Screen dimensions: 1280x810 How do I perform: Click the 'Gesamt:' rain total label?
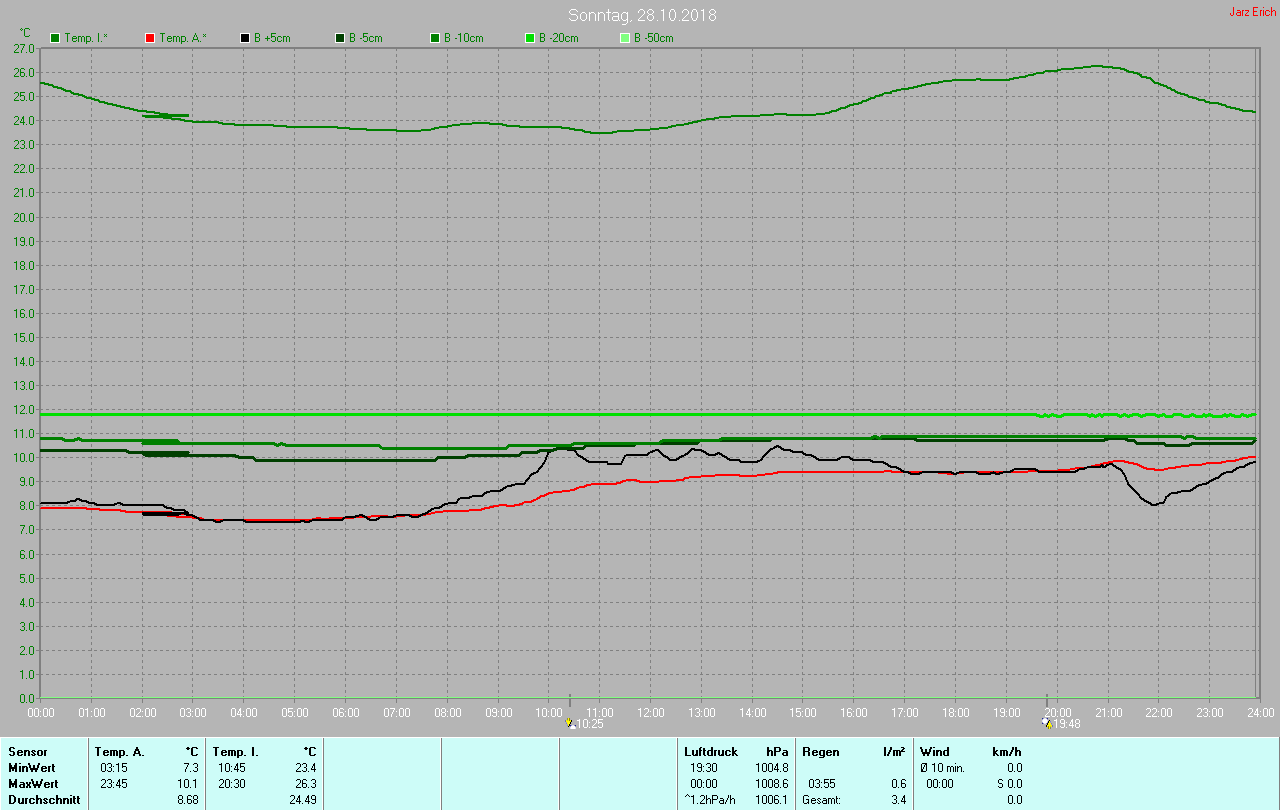822,800
